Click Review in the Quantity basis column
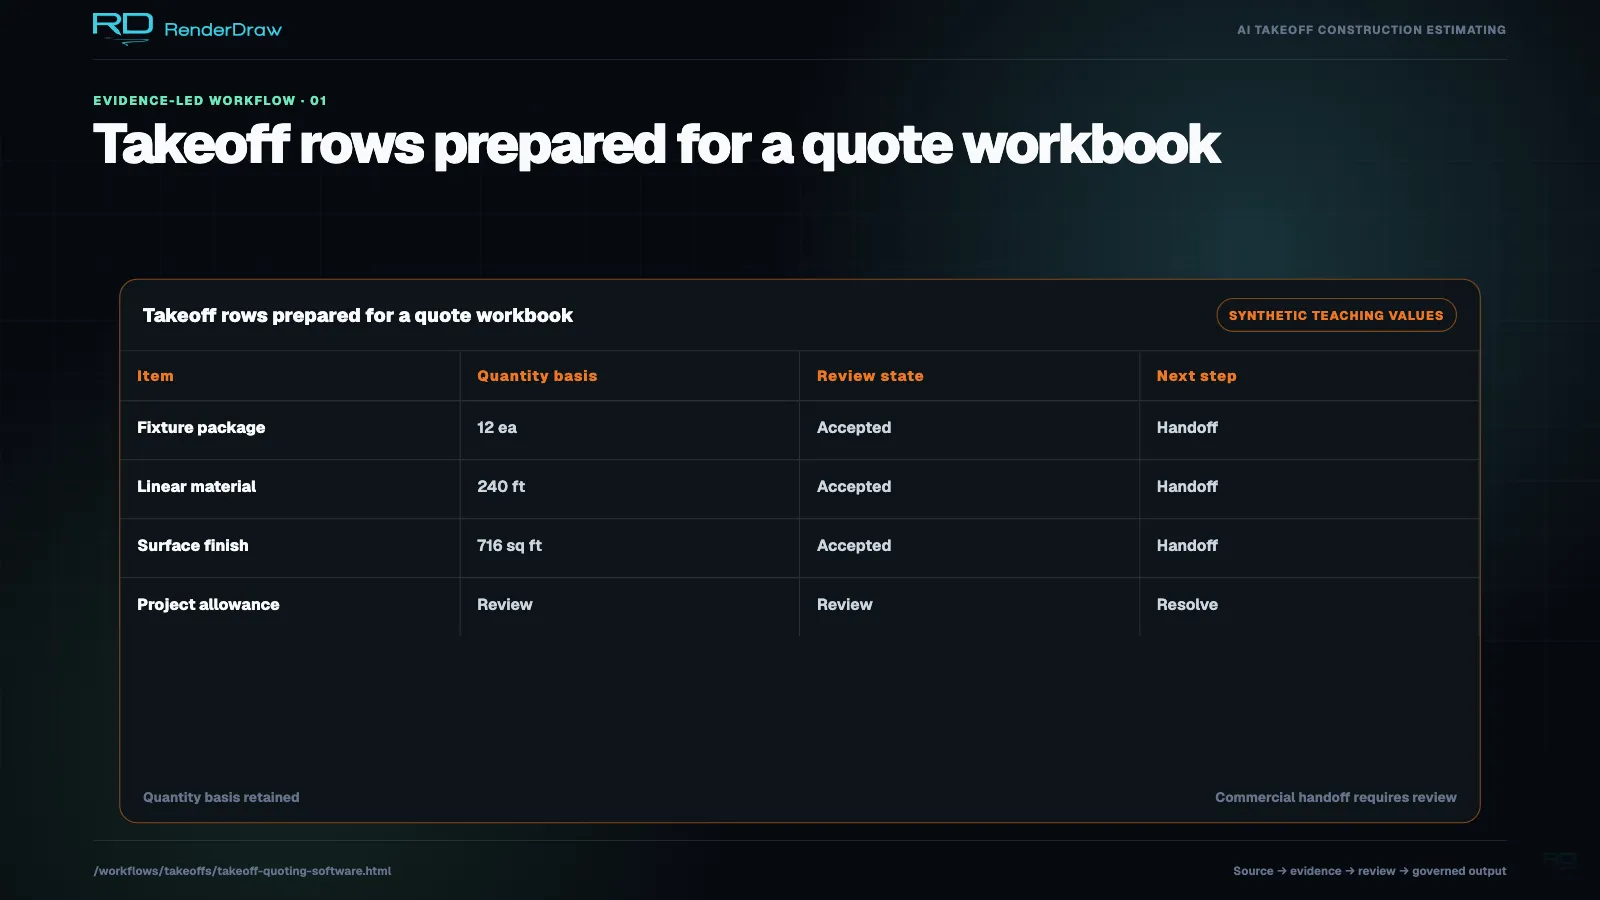This screenshot has height=900, width=1600. click(x=505, y=605)
